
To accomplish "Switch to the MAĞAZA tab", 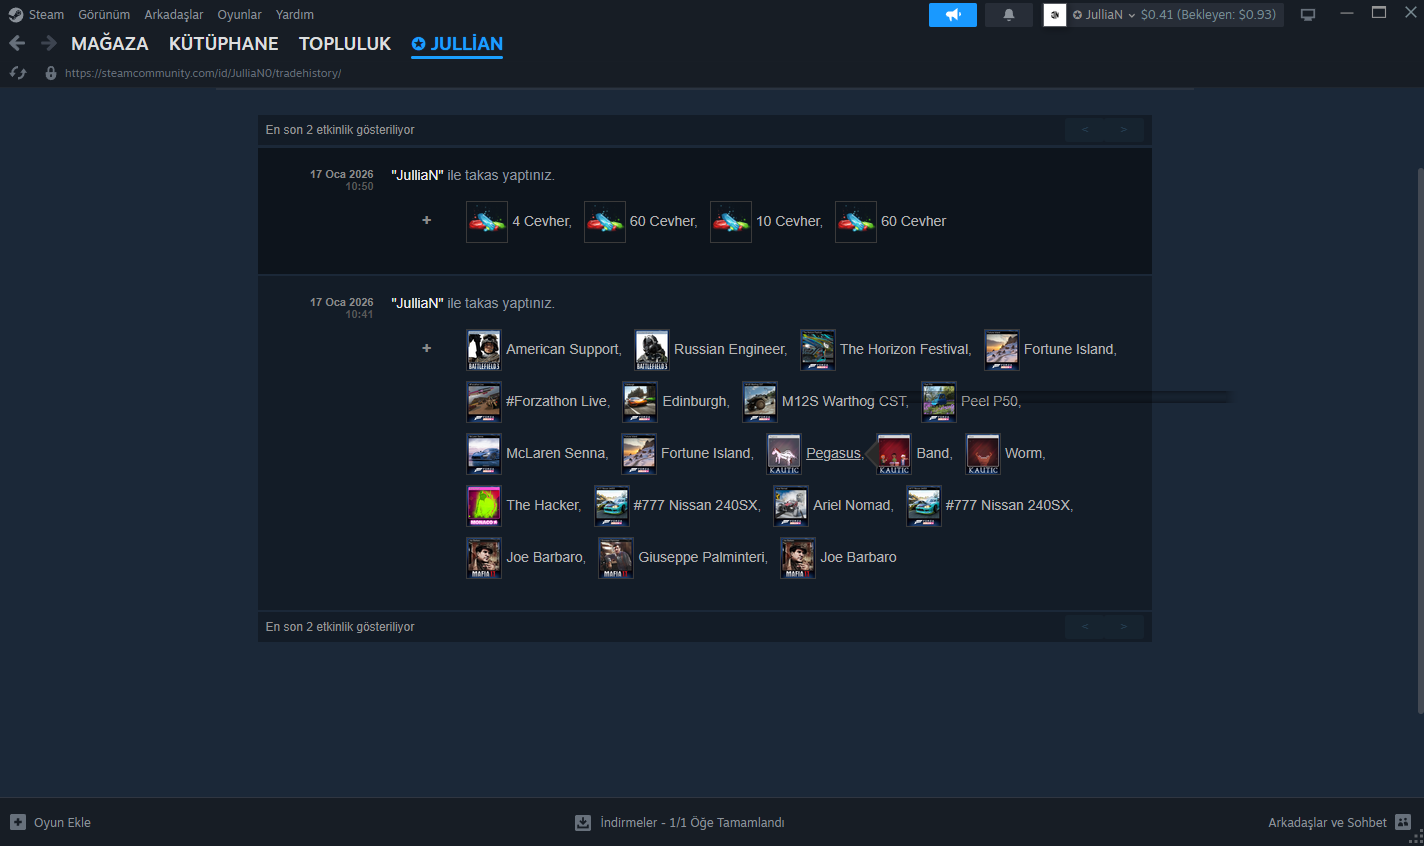I will tap(110, 44).
